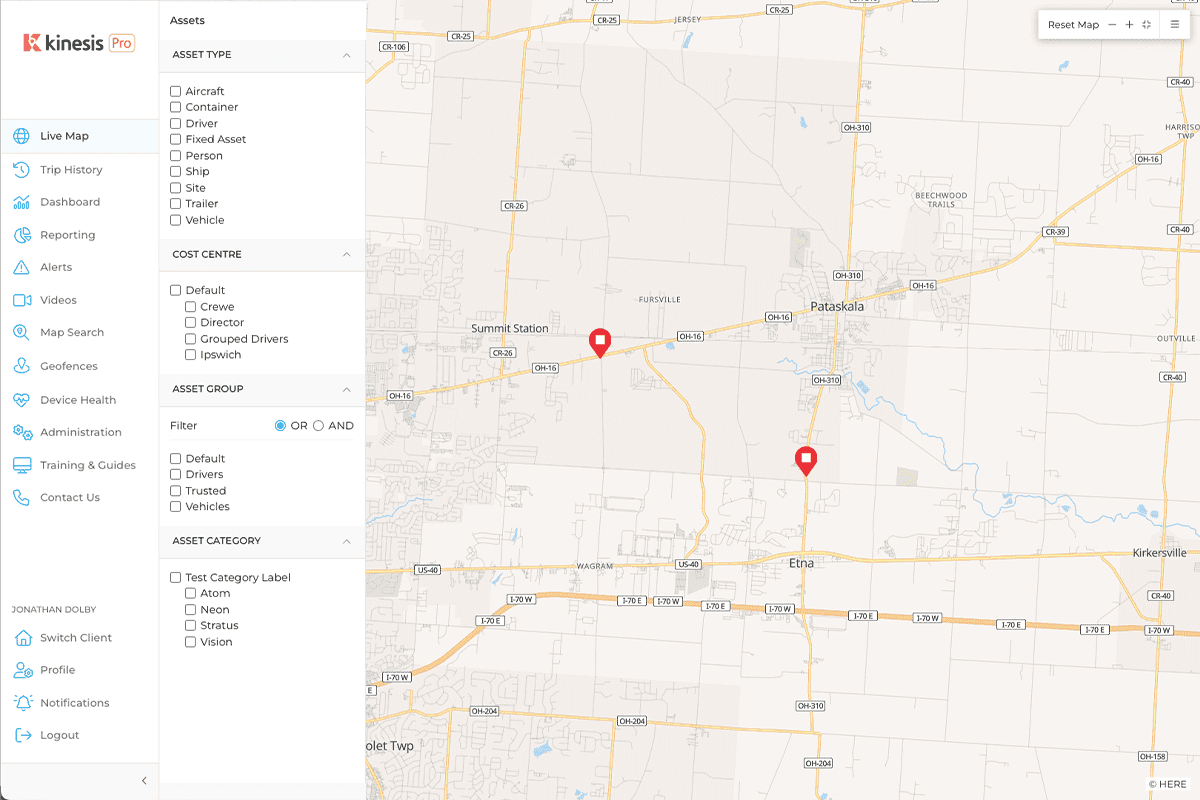Open Trip History from the sidebar

pos(71,170)
